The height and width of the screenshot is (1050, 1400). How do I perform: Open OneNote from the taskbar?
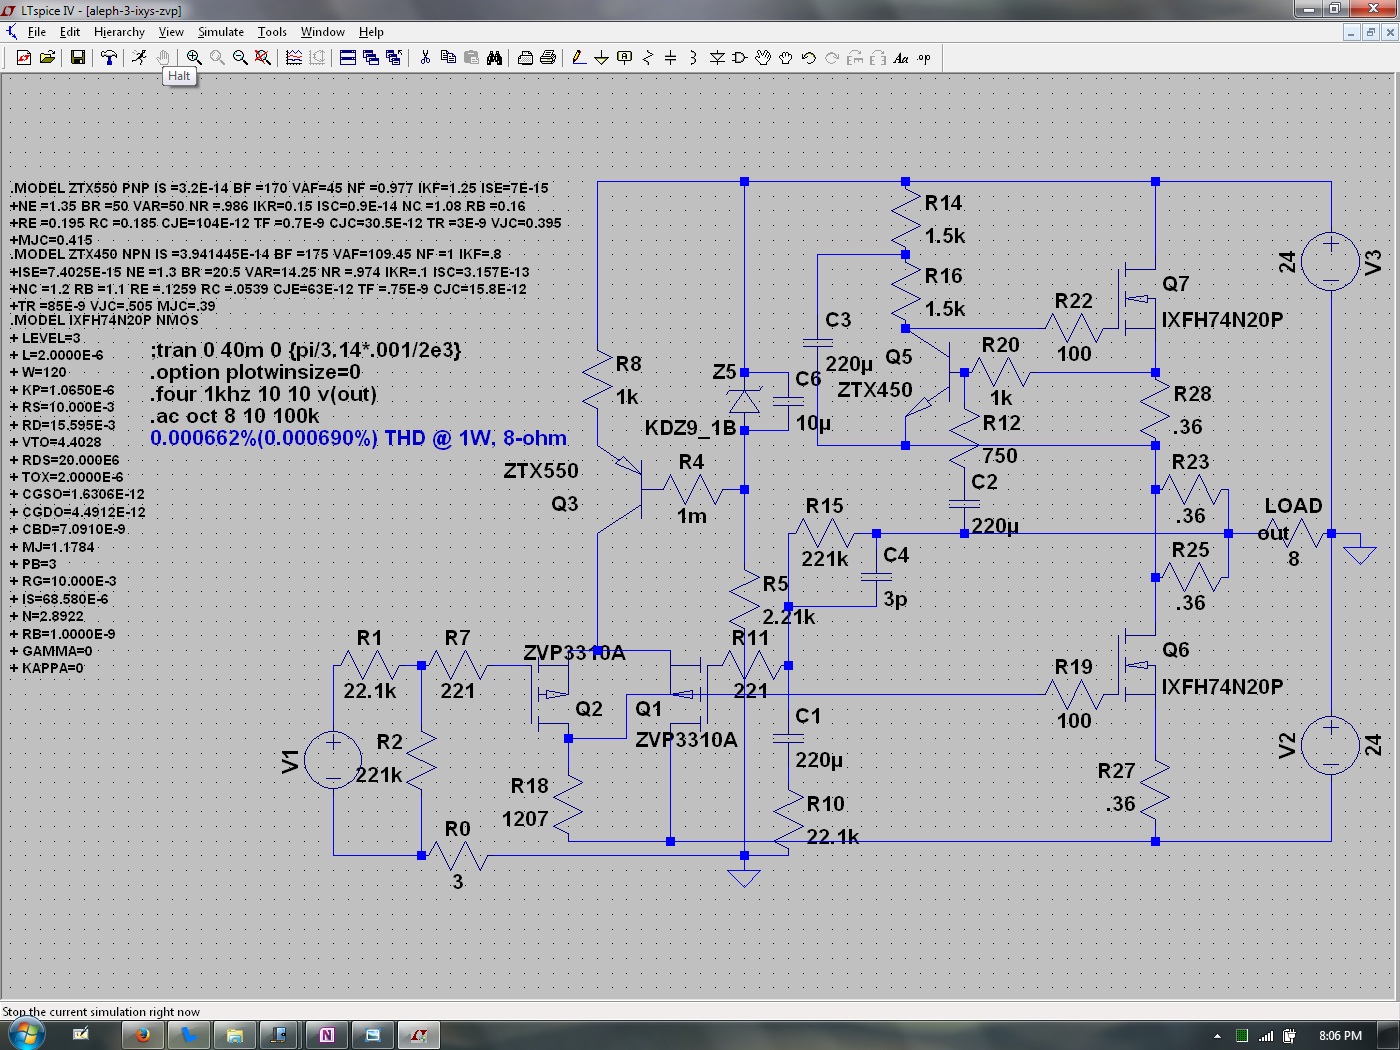[x=326, y=1035]
